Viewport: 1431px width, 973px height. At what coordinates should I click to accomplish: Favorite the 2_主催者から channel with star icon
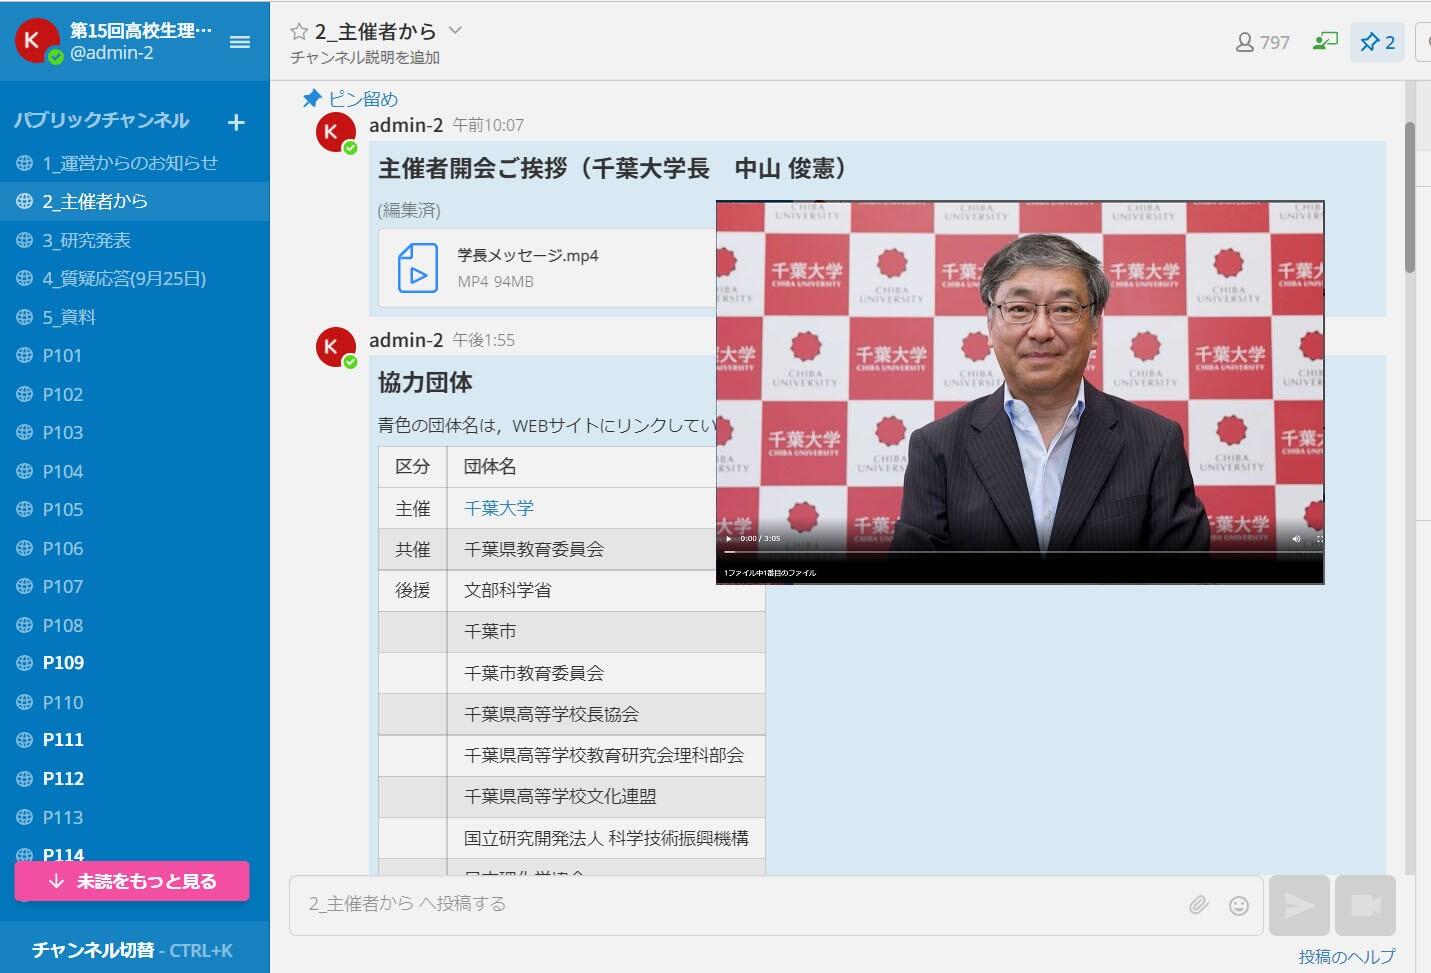pyautogui.click(x=298, y=32)
